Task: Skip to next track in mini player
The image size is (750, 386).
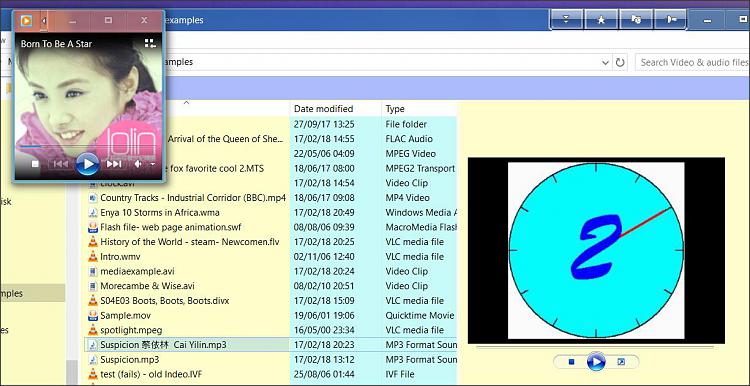Action: pos(114,164)
